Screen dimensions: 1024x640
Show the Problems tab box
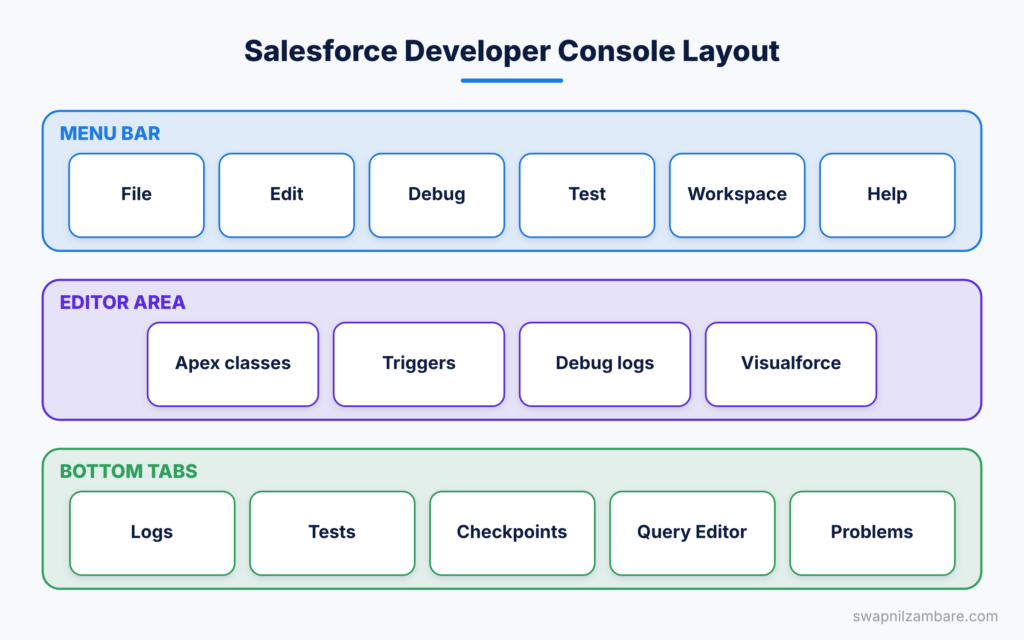[x=872, y=534]
